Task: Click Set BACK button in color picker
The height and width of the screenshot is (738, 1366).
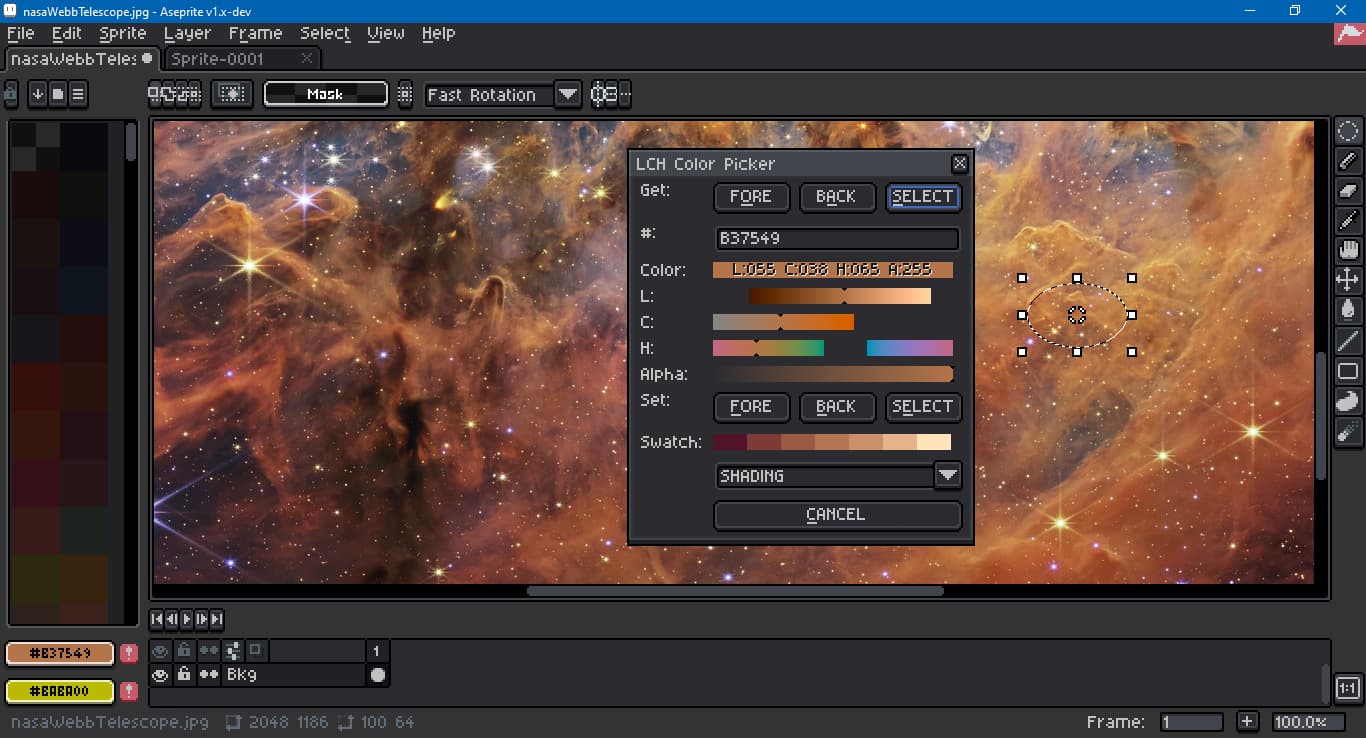Action: pos(836,407)
